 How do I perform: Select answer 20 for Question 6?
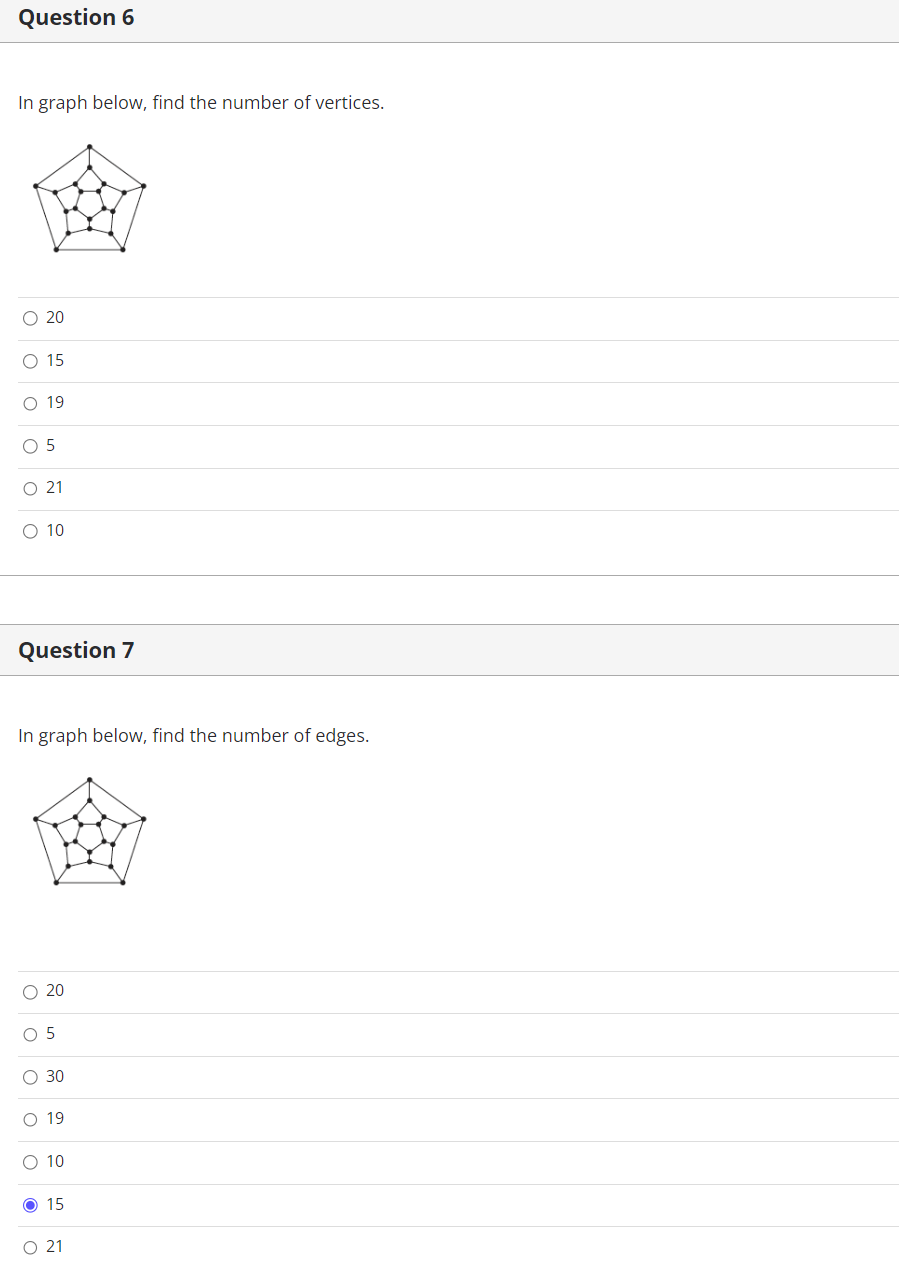pyautogui.click(x=30, y=318)
